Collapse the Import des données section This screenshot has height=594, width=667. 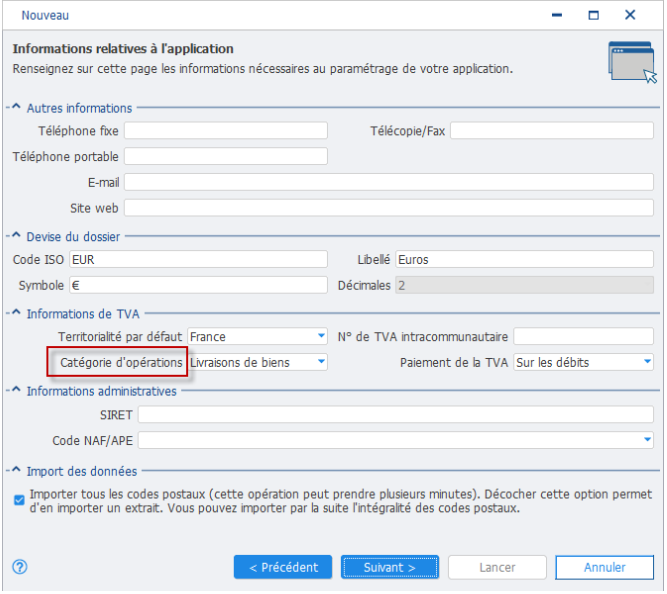[x=16, y=470]
